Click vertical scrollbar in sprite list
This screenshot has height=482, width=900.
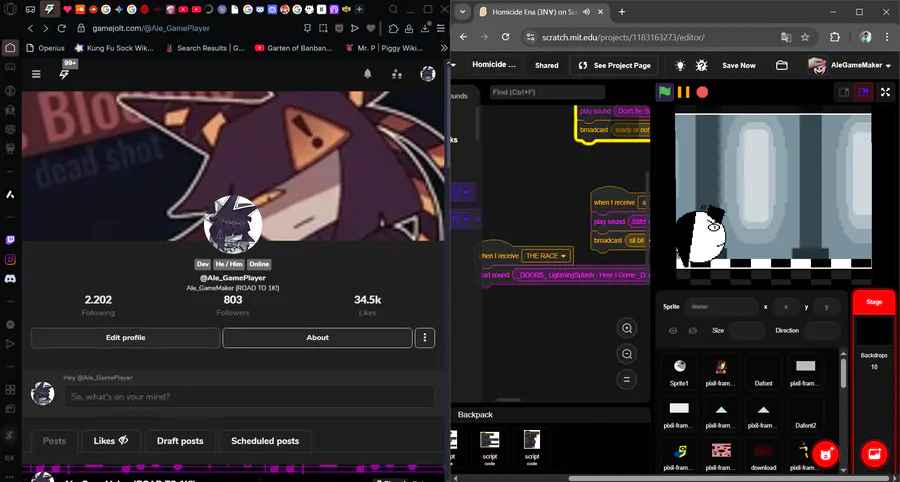pyautogui.click(x=843, y=373)
